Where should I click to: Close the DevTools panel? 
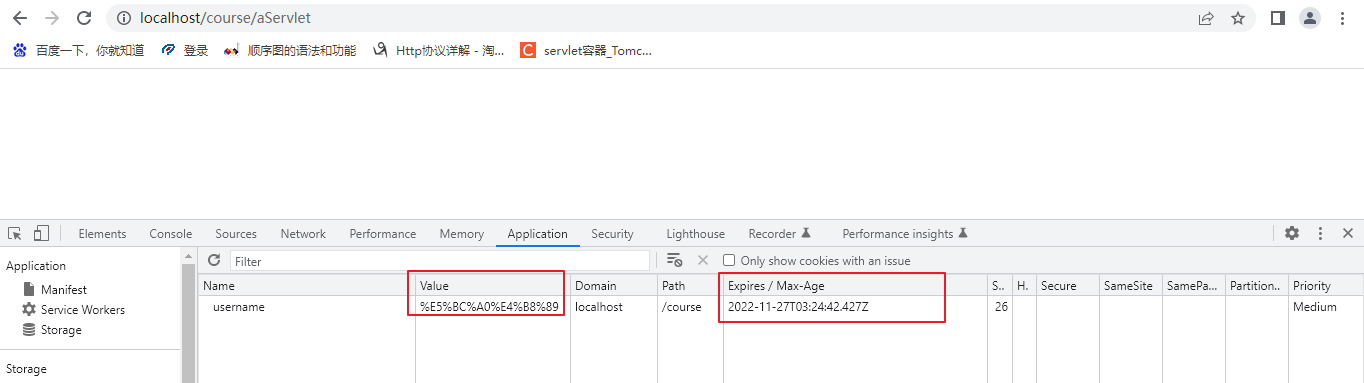1348,233
